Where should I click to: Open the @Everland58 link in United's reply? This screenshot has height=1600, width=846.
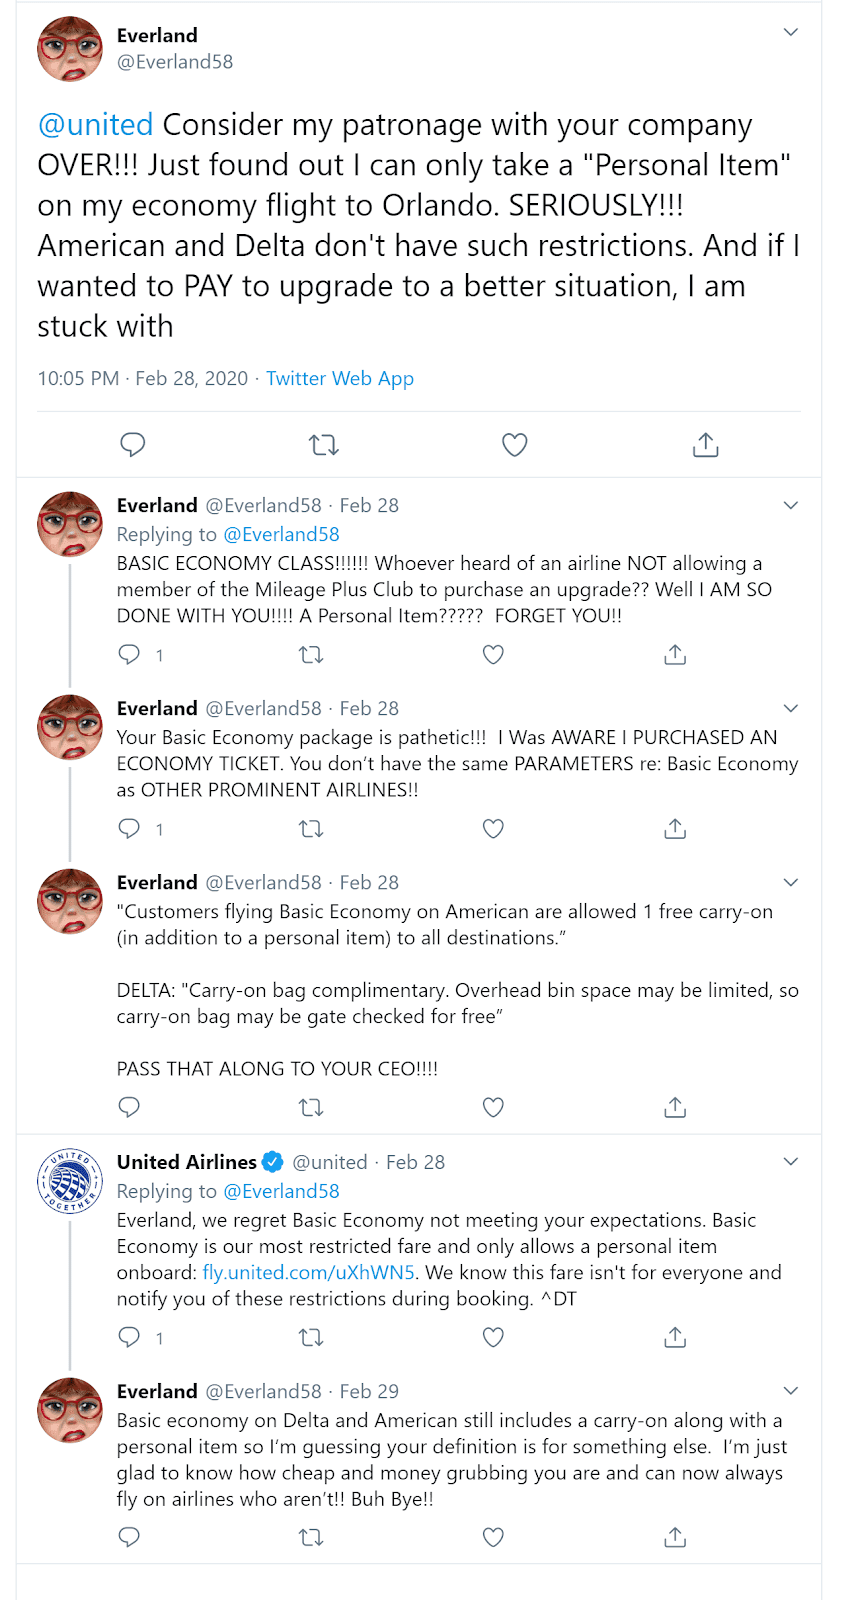(x=281, y=1191)
